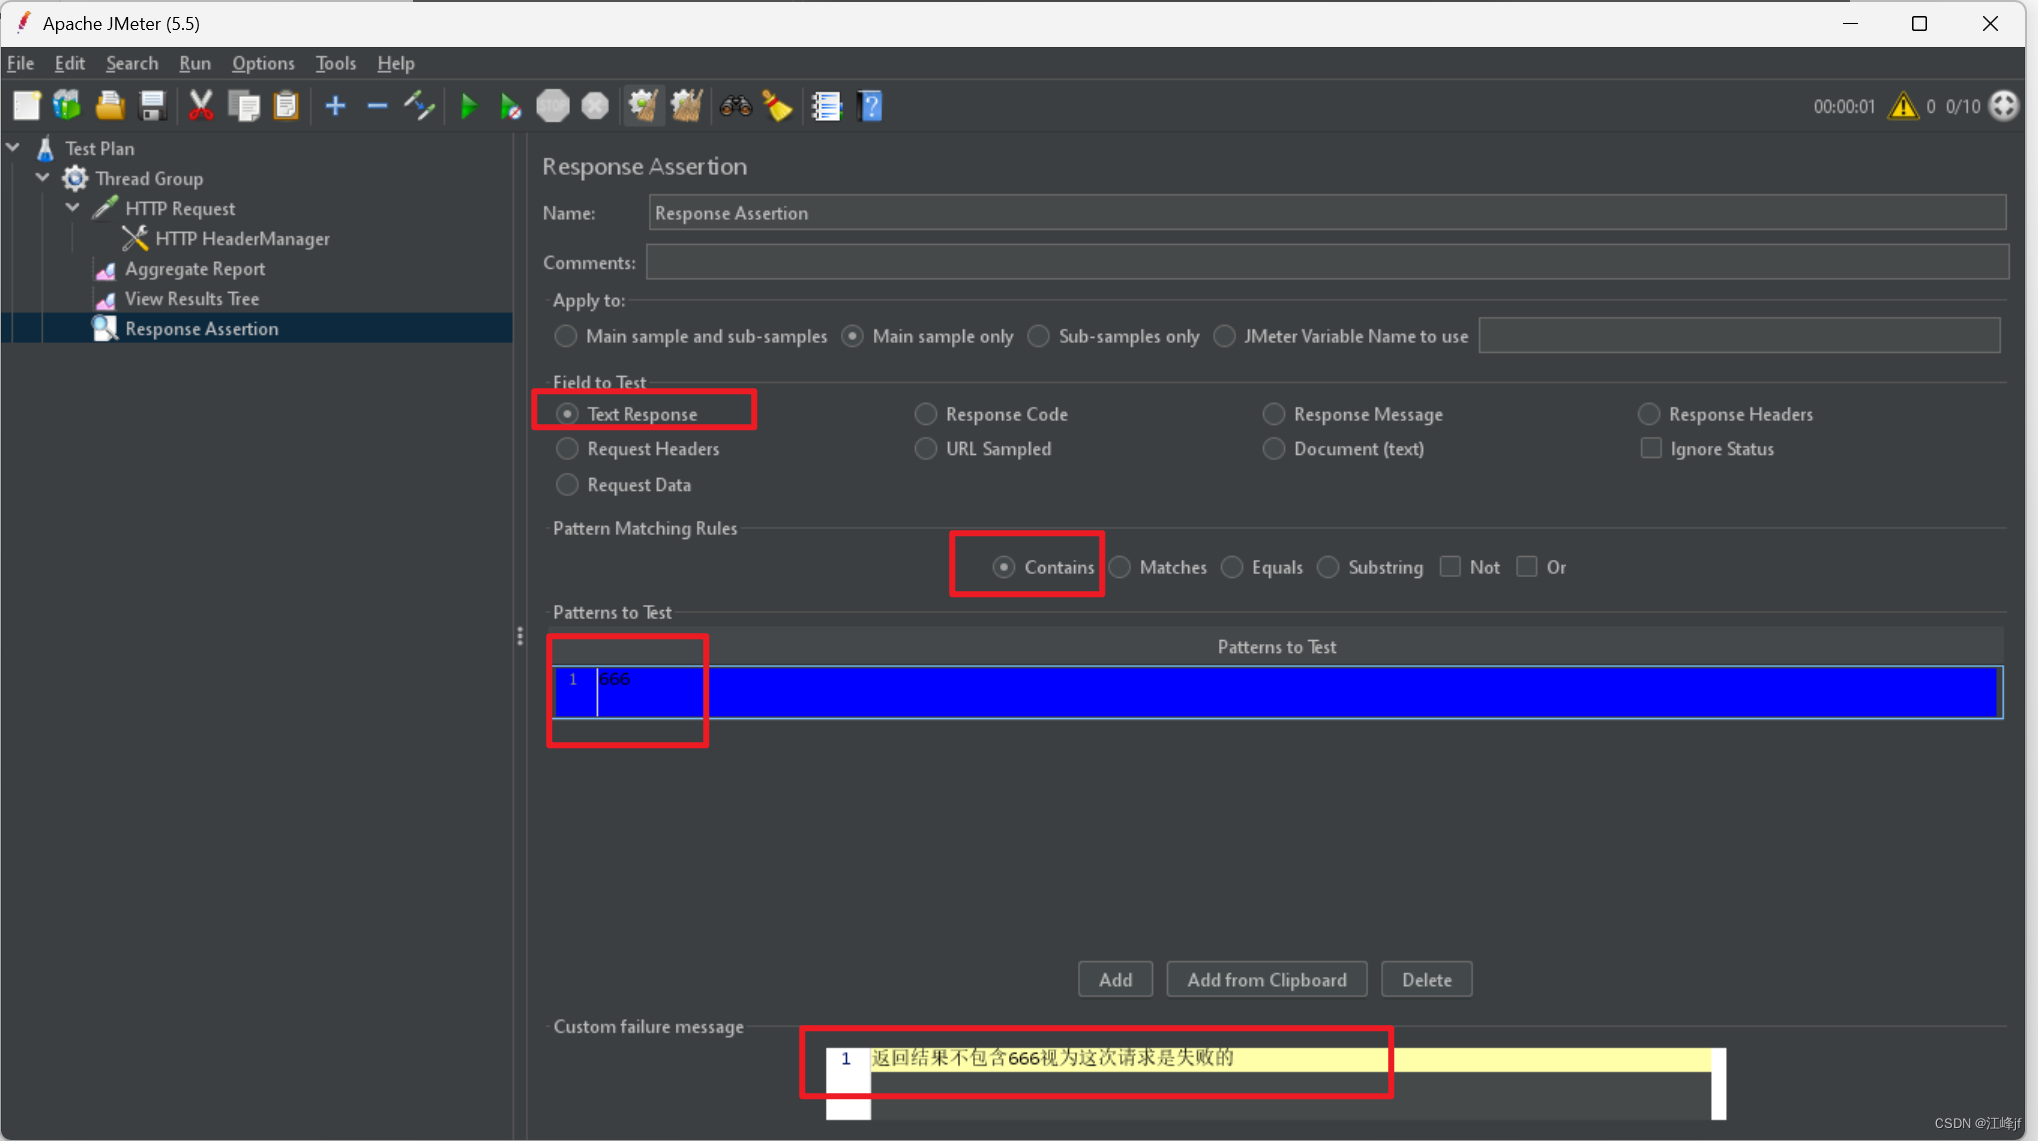
Task: Click the Toggle plus icon in toolbar
Action: coord(336,106)
